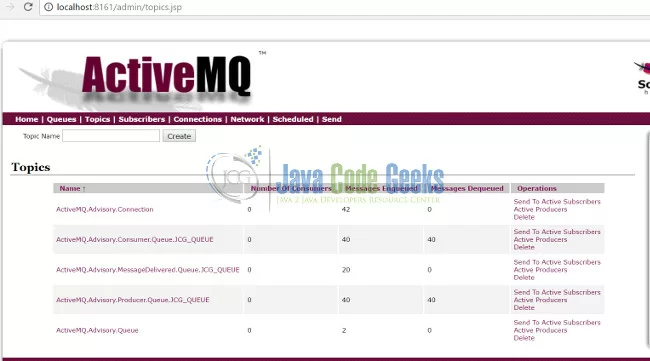Click the Topic Name input field
Screen dimensions: 650x361
coord(111,136)
